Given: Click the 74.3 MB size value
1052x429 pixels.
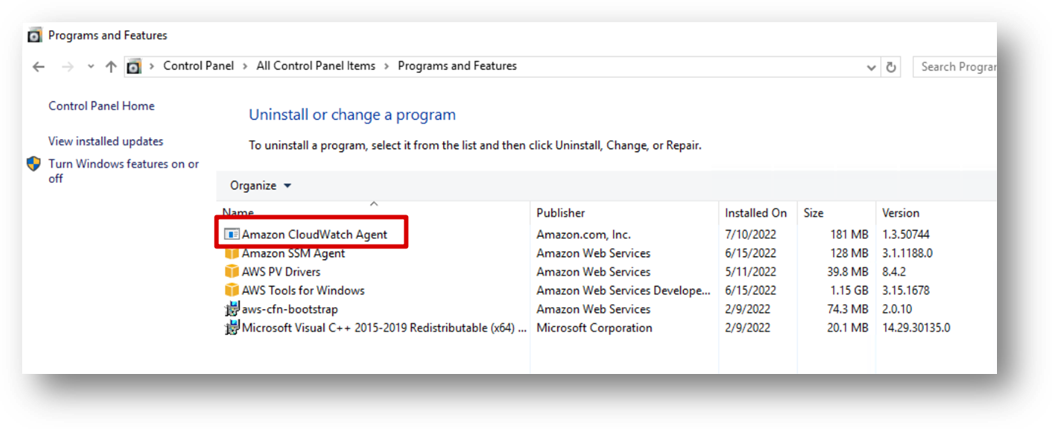Looking at the screenshot, I should [847, 309].
